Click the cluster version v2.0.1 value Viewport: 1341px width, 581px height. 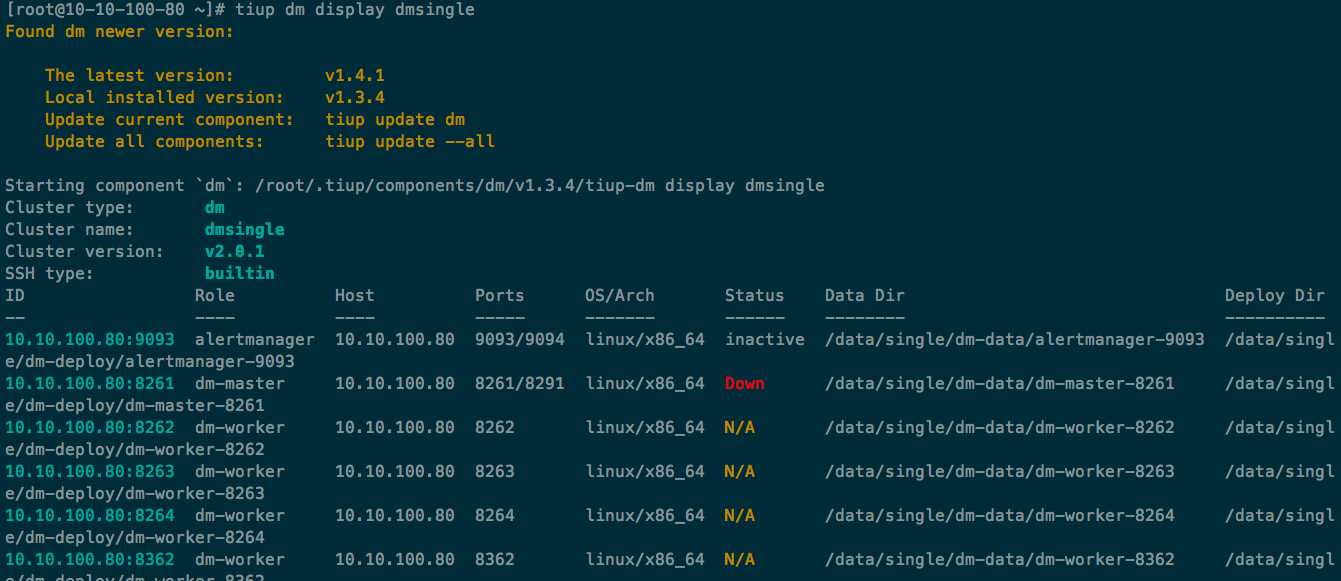234,251
